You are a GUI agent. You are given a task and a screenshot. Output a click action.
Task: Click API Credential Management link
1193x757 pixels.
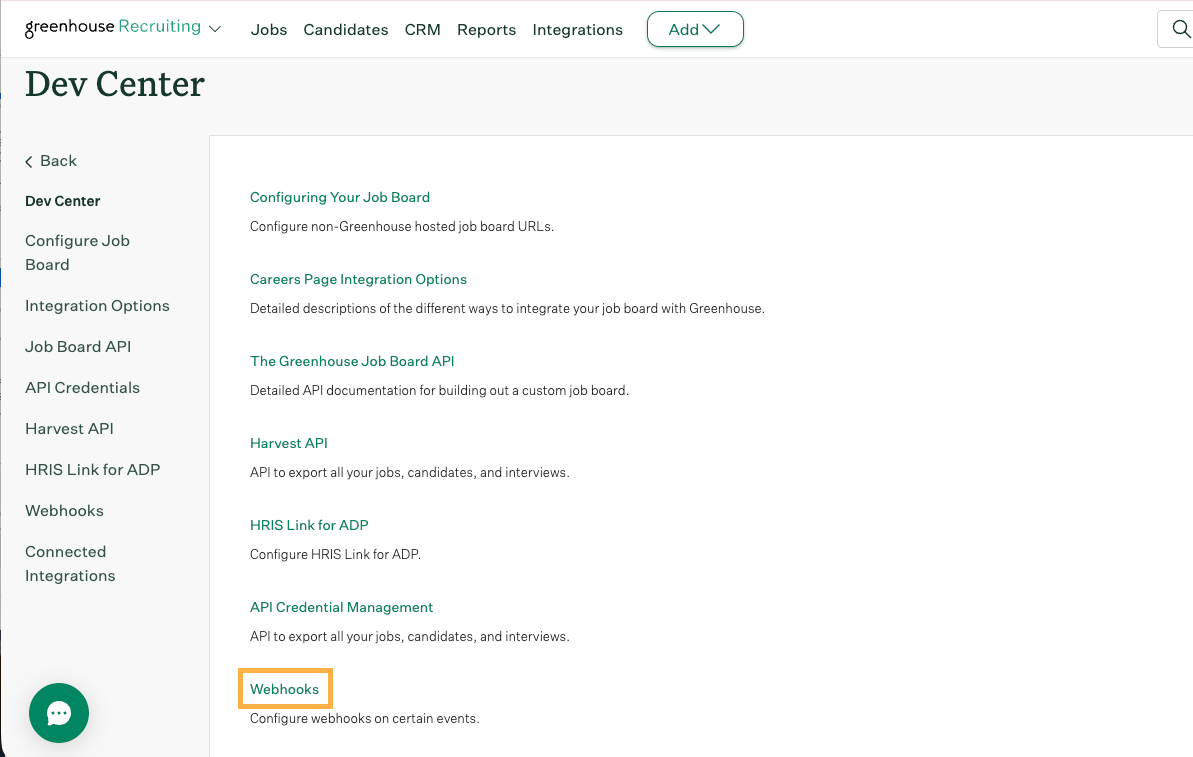tap(341, 607)
